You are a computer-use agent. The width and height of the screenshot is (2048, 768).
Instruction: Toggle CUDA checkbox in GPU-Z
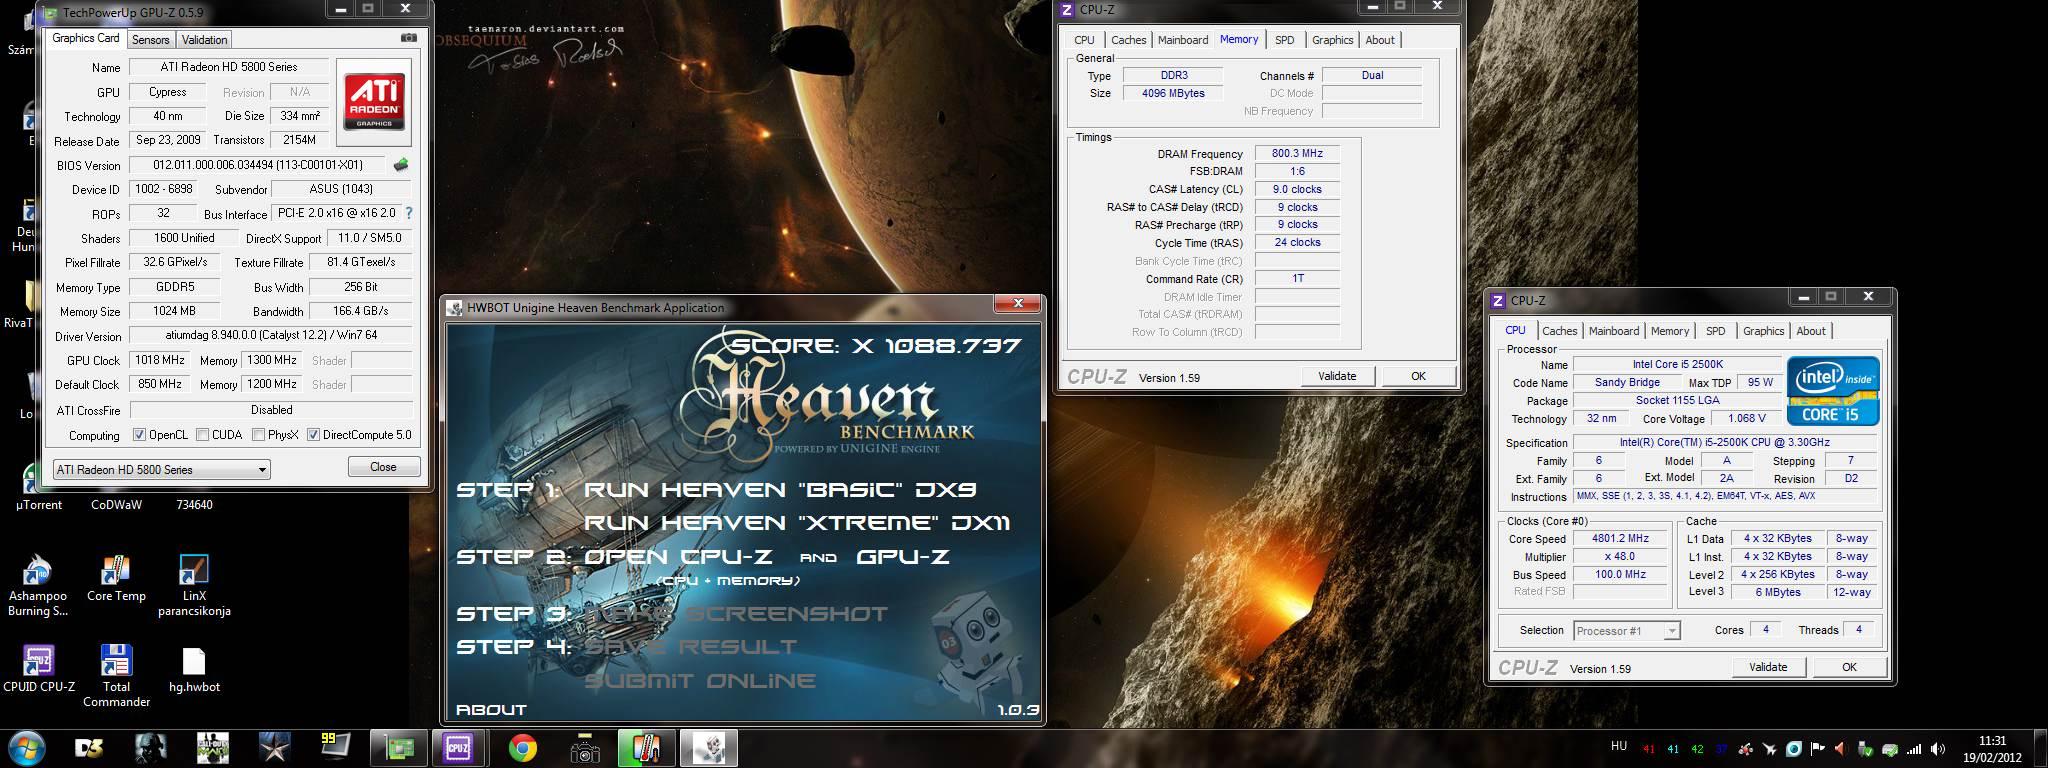[203, 435]
